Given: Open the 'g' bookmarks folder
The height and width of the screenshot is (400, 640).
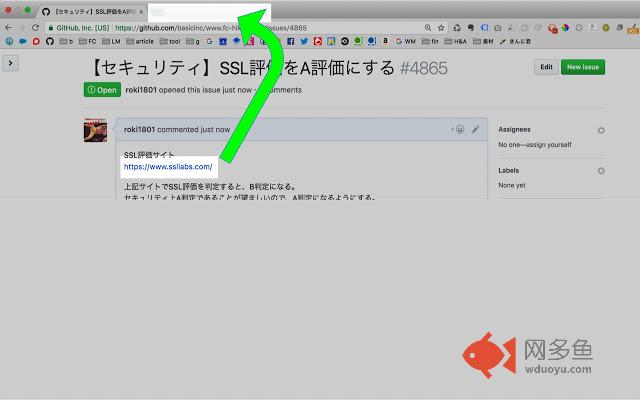Looking at the screenshot, I should tap(193, 41).
